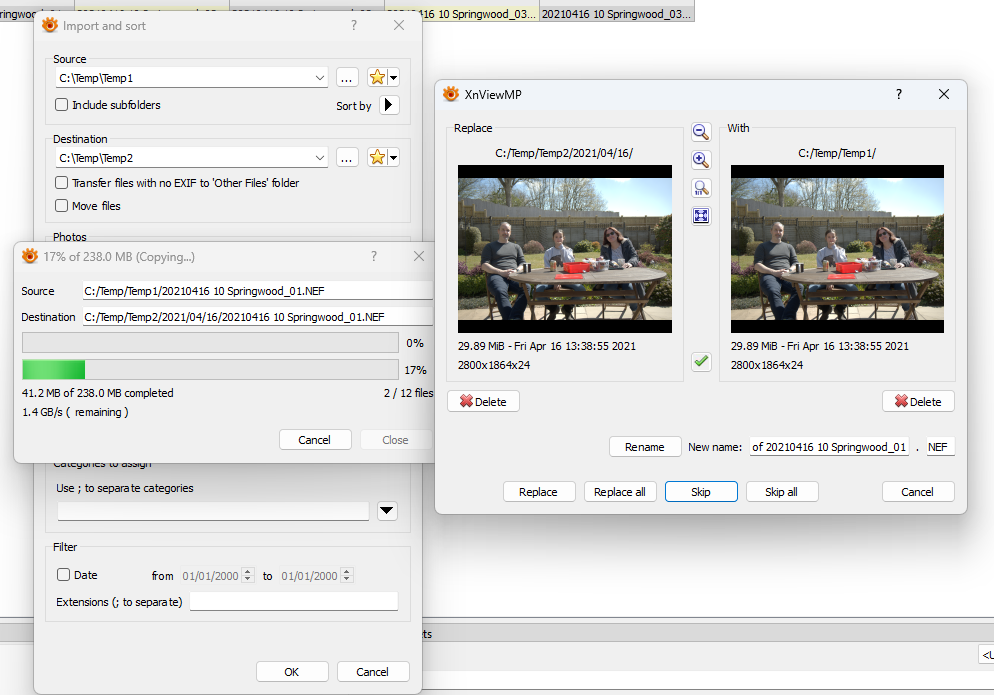This screenshot has height=695, width=994.
Task: Expand the Source path dropdown
Action: click(320, 77)
